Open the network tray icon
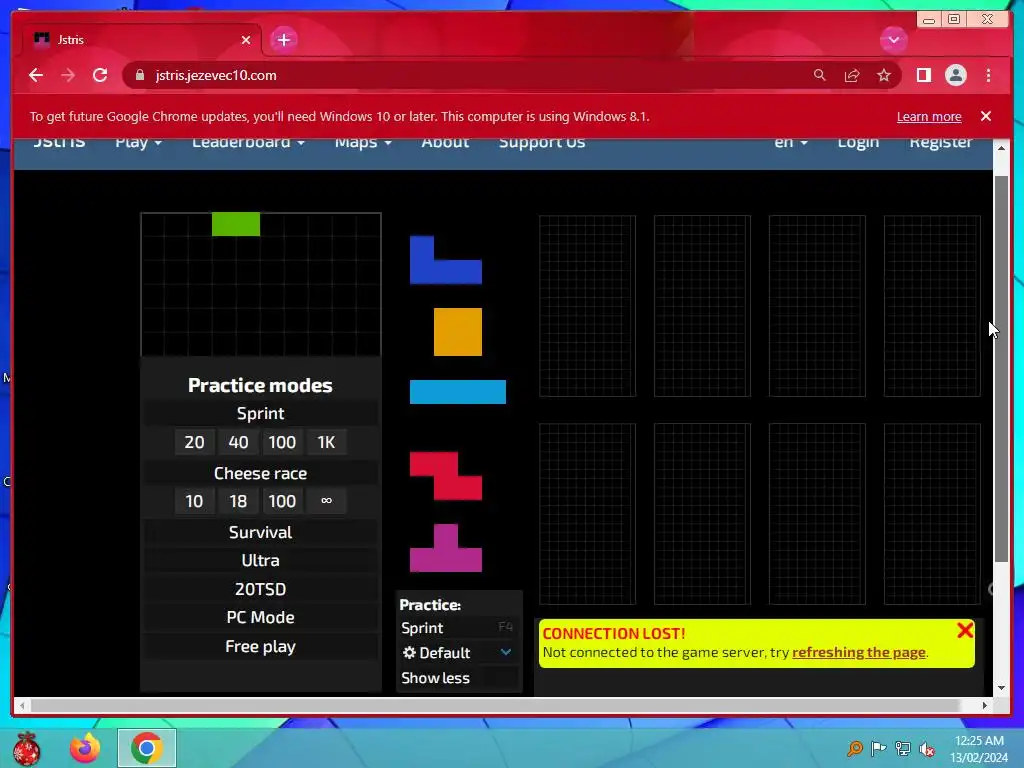The width and height of the screenshot is (1024, 768). [x=903, y=748]
